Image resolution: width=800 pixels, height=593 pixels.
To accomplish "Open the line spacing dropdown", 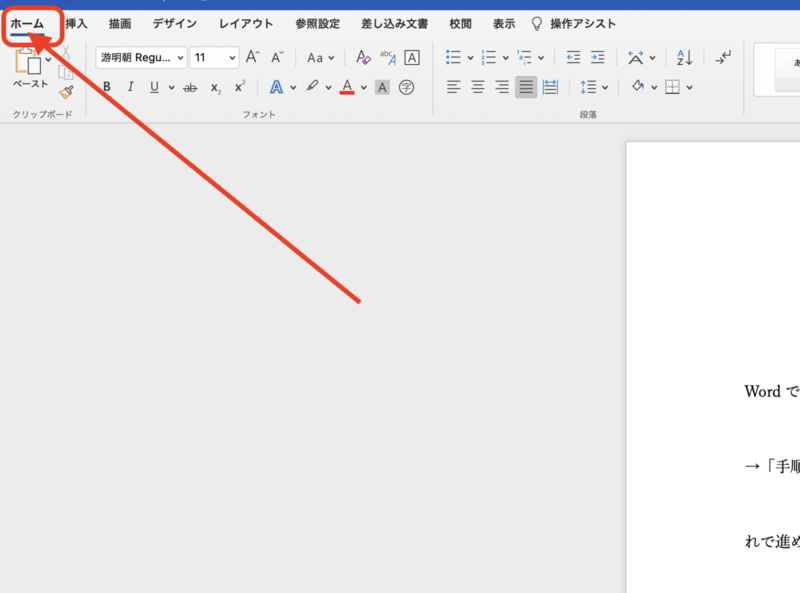I will 592,87.
